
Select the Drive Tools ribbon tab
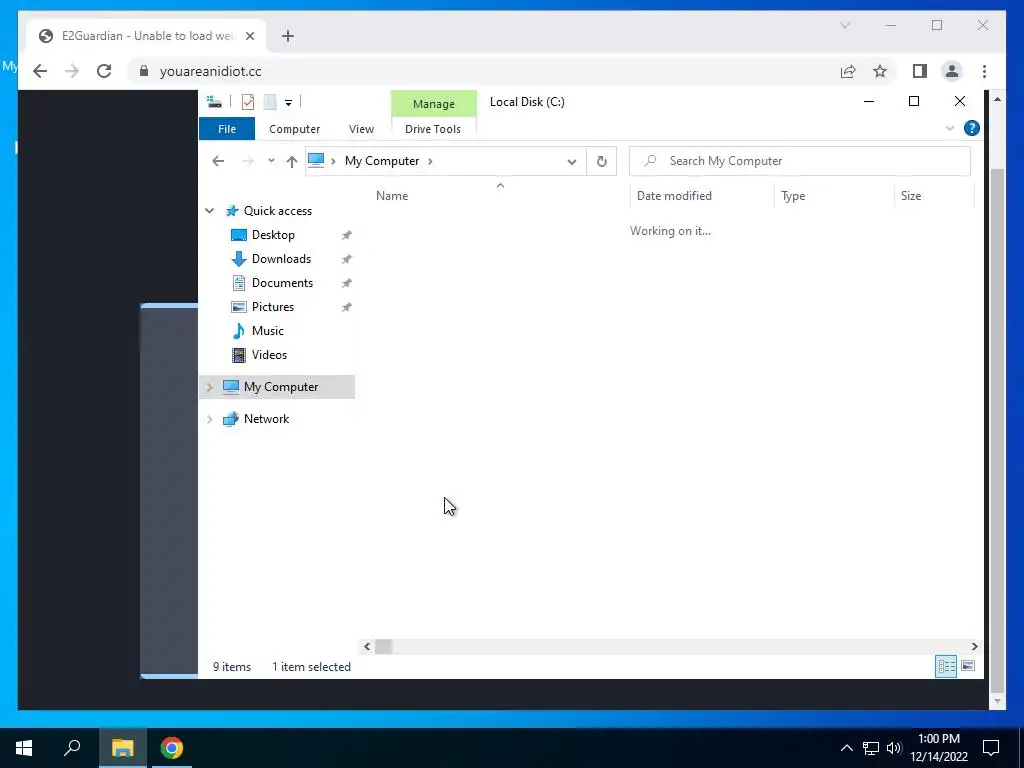click(x=433, y=129)
